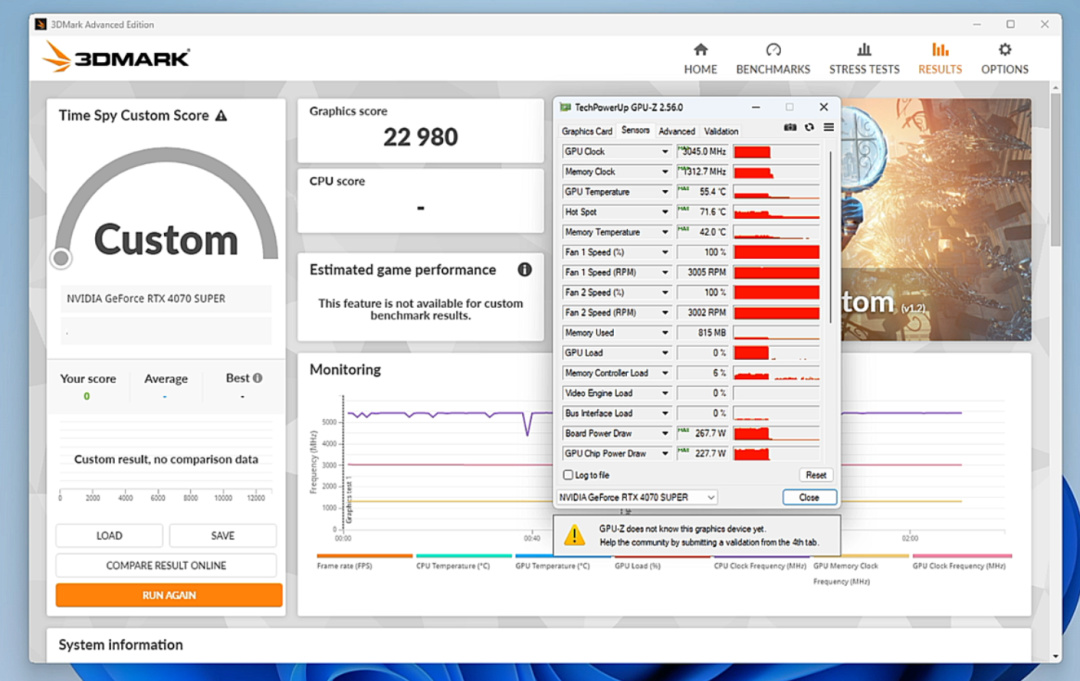This screenshot has width=1080, height=681.
Task: Click the yellow warning icon in the GPU-Z notice
Action: click(574, 535)
